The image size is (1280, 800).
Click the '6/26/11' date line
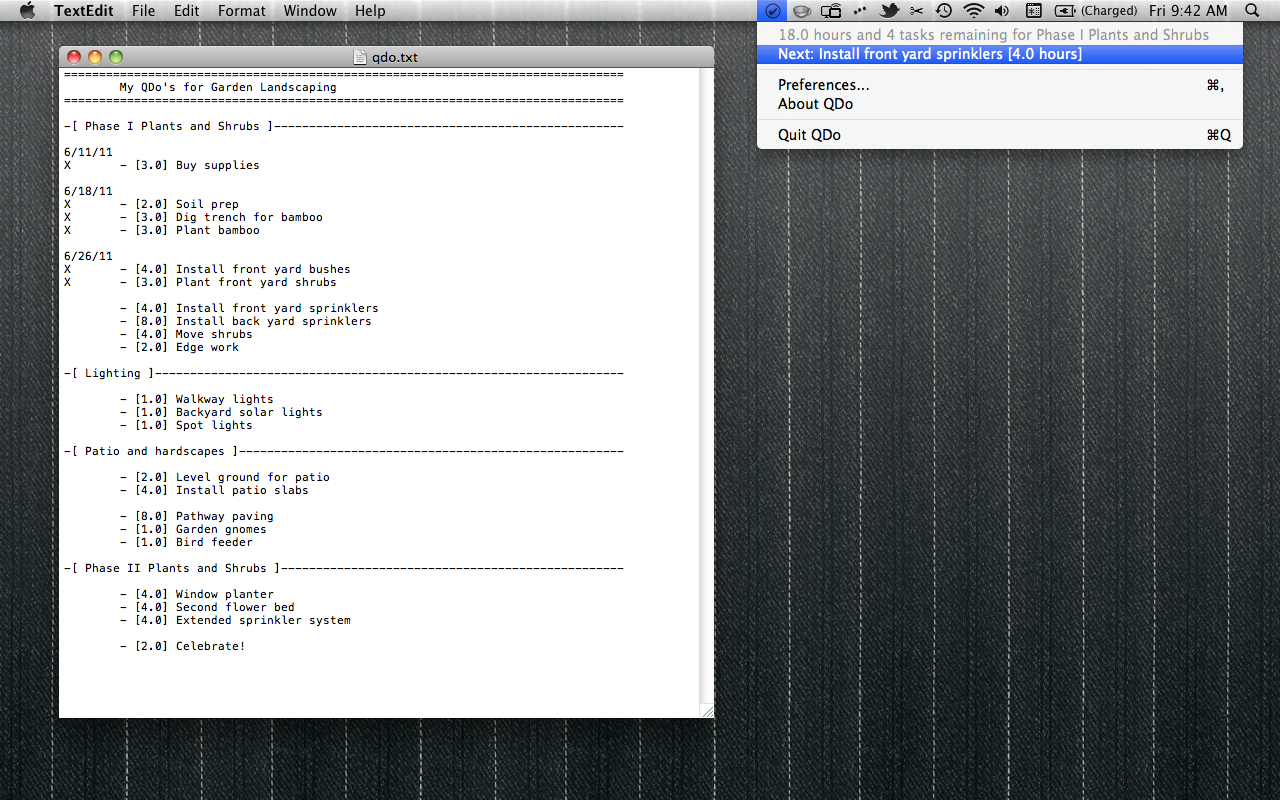88,256
